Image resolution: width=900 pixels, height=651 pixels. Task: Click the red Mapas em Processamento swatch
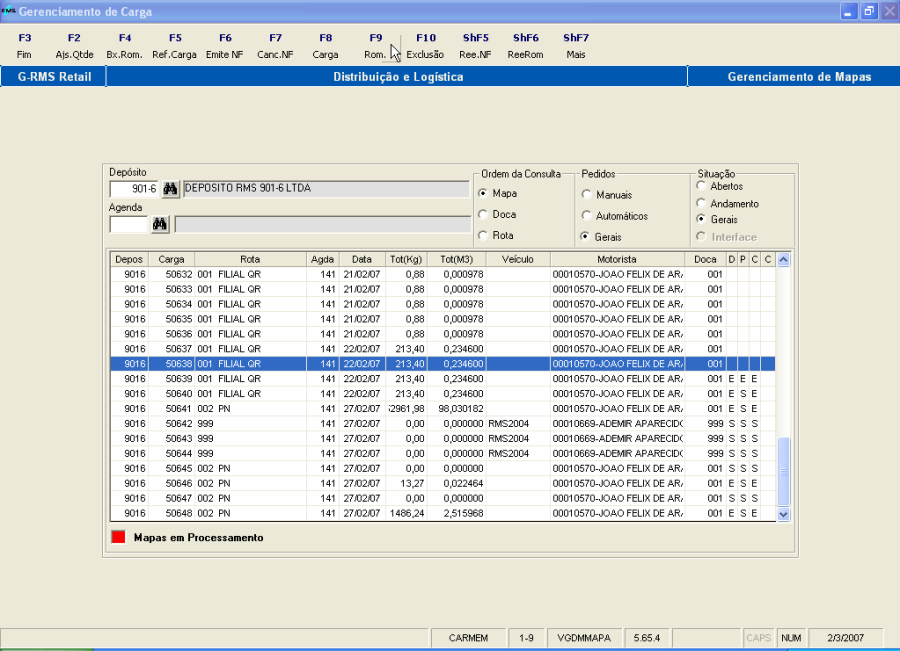(118, 537)
